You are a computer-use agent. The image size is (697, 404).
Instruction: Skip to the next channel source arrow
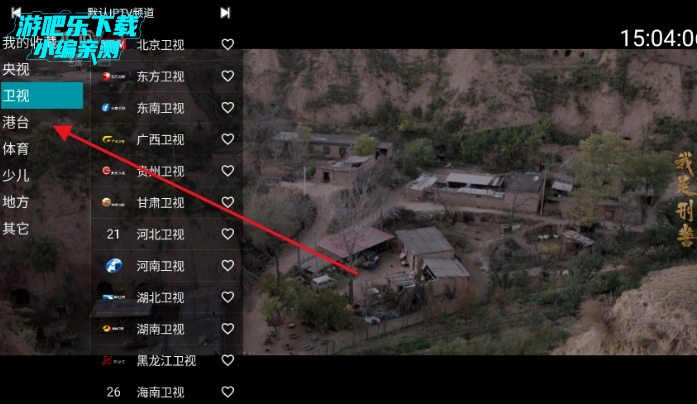[x=225, y=13]
